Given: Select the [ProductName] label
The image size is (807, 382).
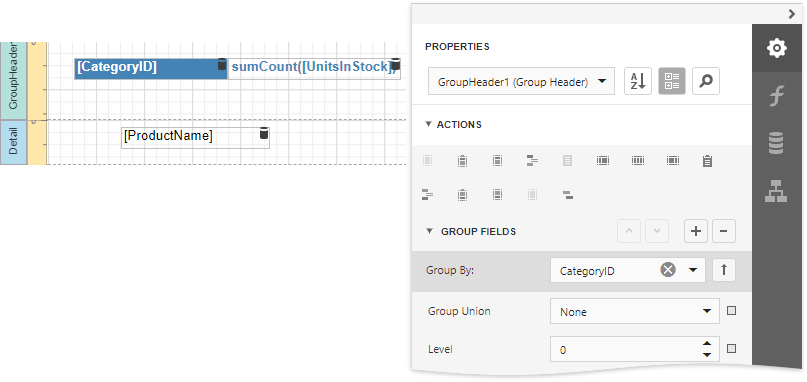Looking at the screenshot, I should [x=195, y=137].
